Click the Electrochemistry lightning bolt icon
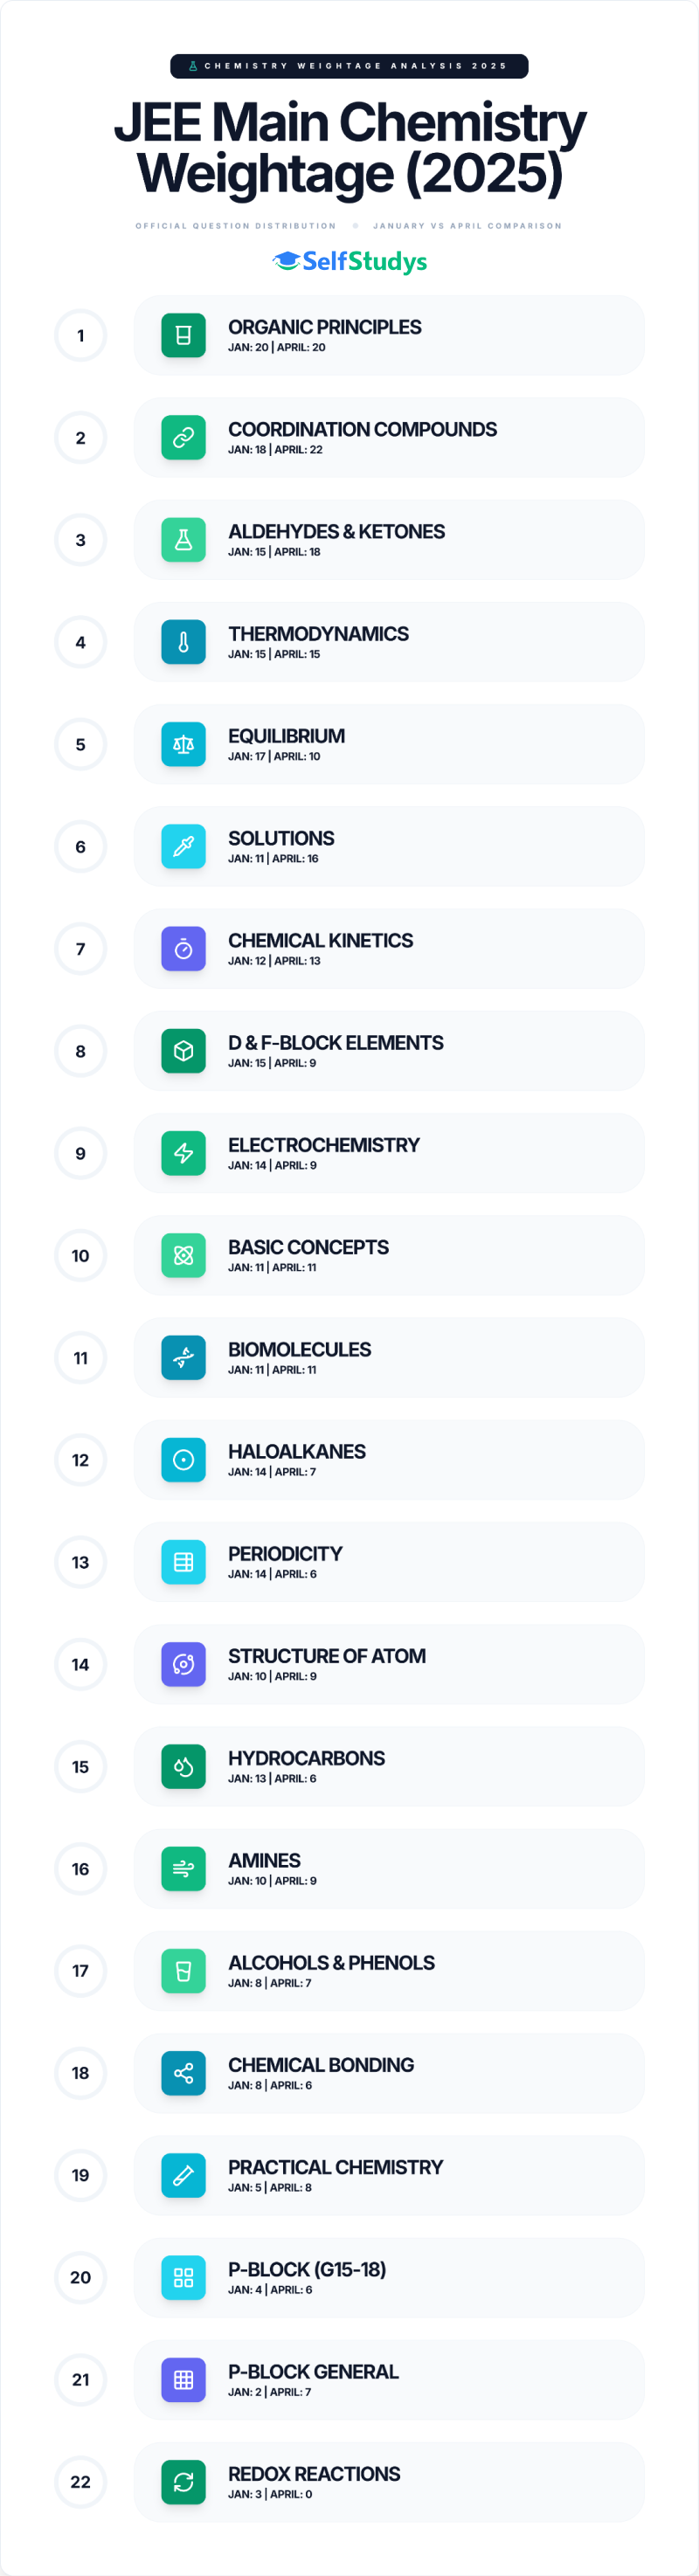The width and height of the screenshot is (699, 2576). [183, 1153]
